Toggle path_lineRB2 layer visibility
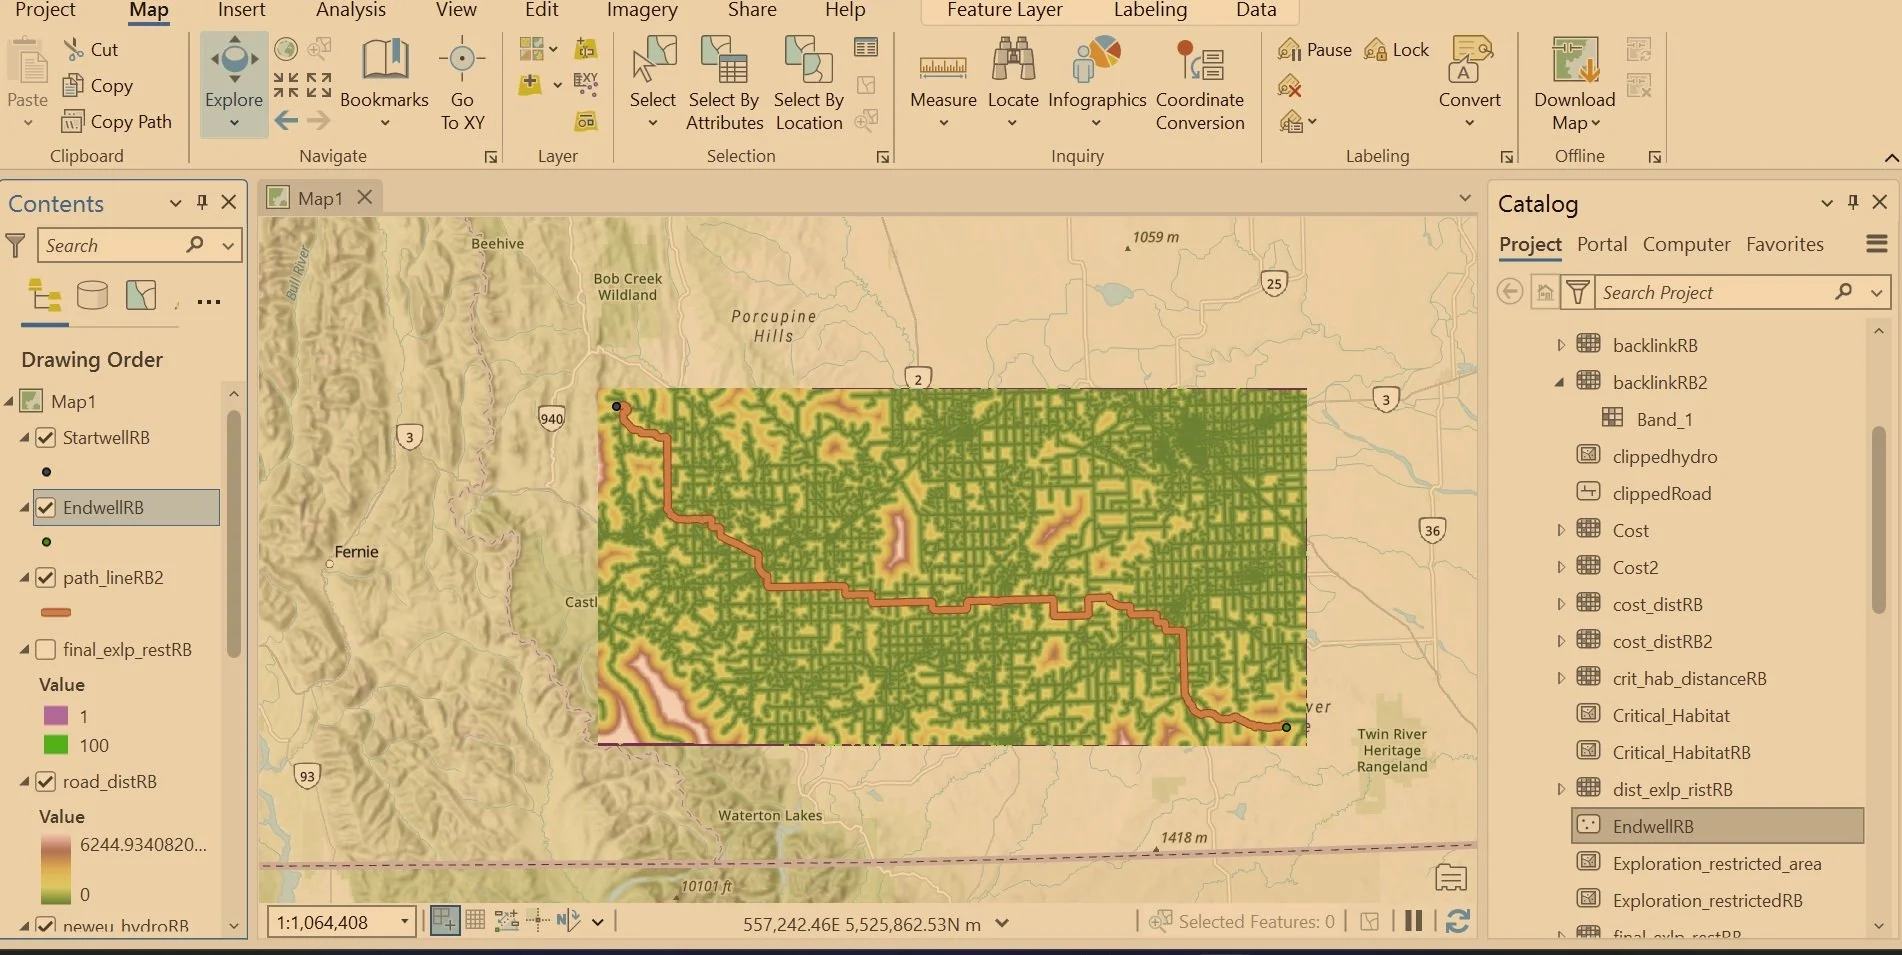Screen dimensions: 1902x955 tap(45, 577)
